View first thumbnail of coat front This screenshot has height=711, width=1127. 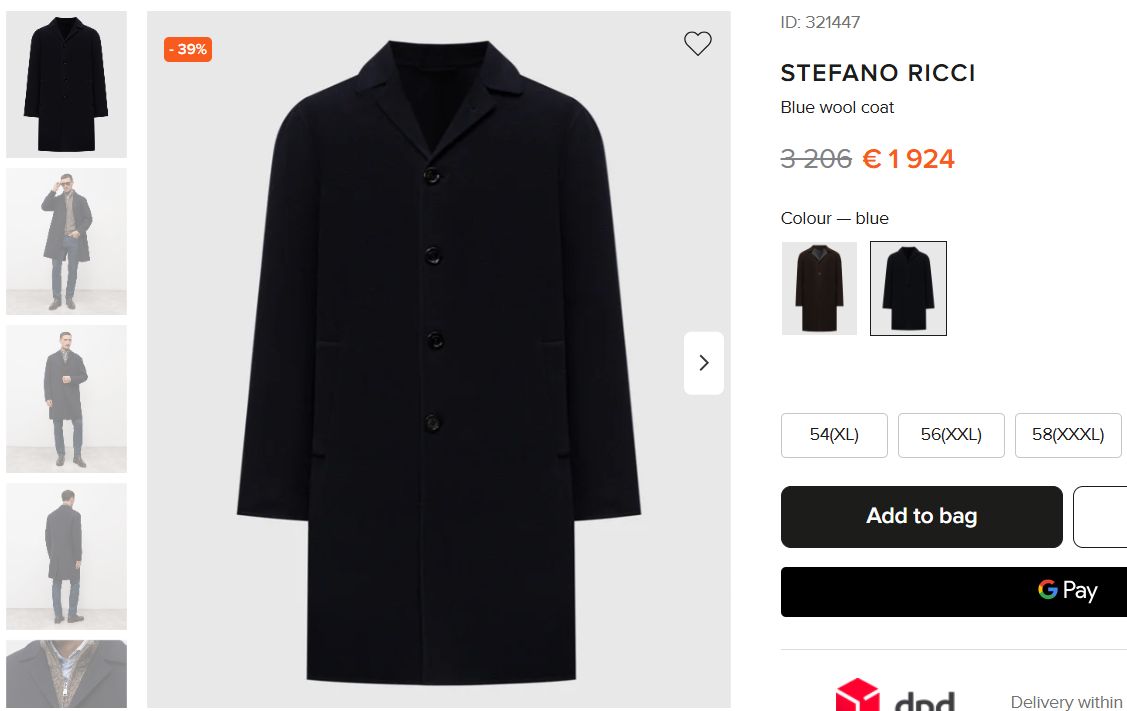pos(67,85)
